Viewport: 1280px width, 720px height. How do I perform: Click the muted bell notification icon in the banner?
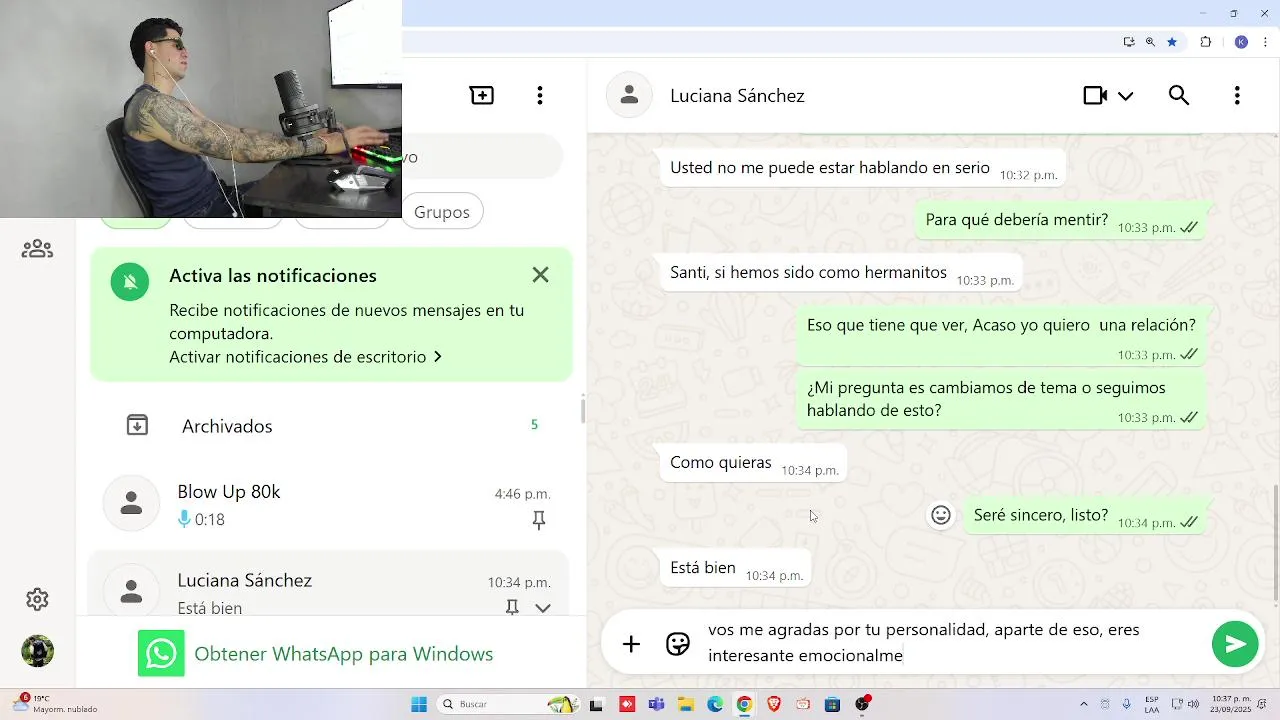[130, 282]
